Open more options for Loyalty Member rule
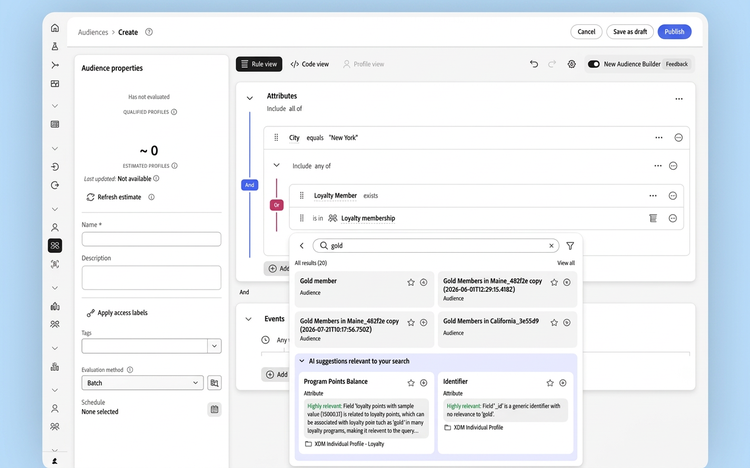The width and height of the screenshot is (750, 468). (653, 196)
